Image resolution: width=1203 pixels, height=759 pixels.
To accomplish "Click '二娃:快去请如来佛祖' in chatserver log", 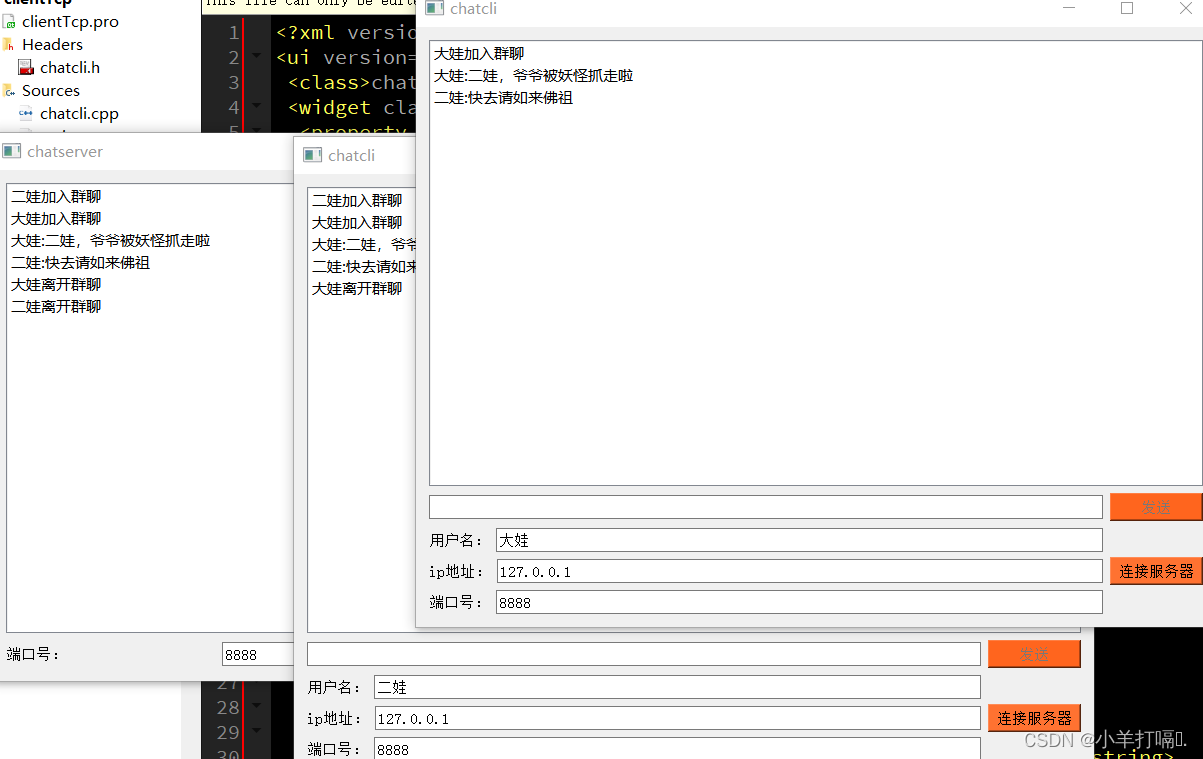I will coord(80,262).
